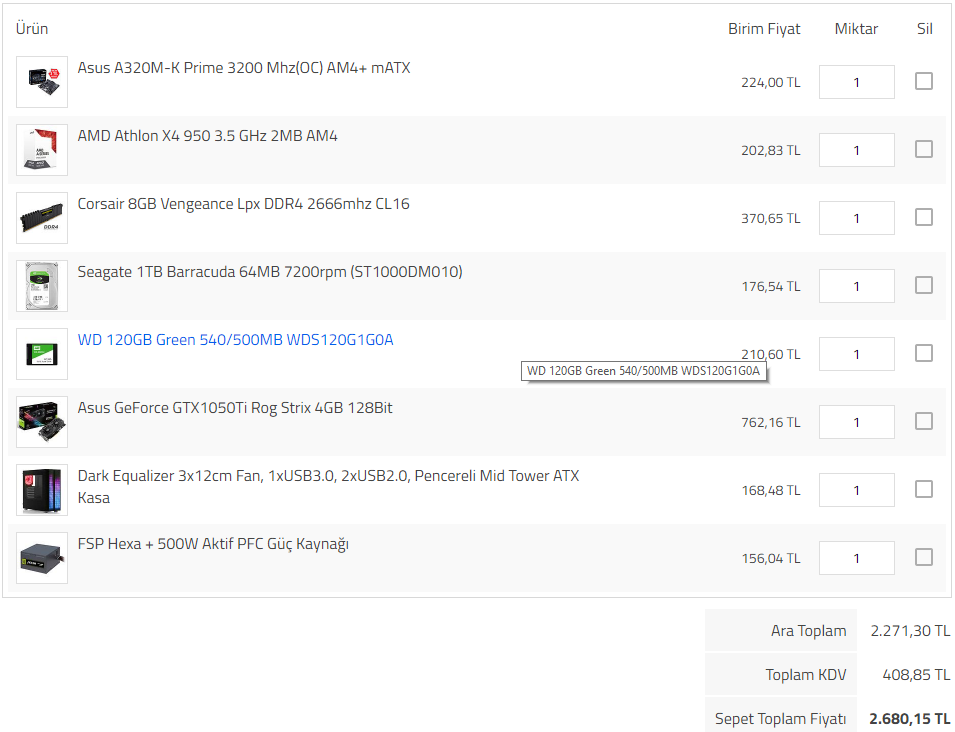The width and height of the screenshot is (955, 732).
Task: Open the Asus GeForce GTX1050Ti Rog Strix link
Action: pos(234,408)
